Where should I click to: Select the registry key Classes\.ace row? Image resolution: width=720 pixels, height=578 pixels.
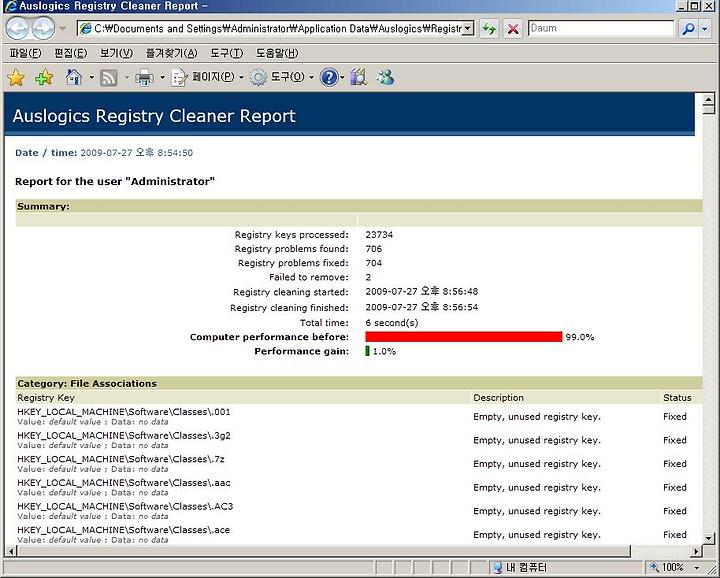(x=359, y=534)
